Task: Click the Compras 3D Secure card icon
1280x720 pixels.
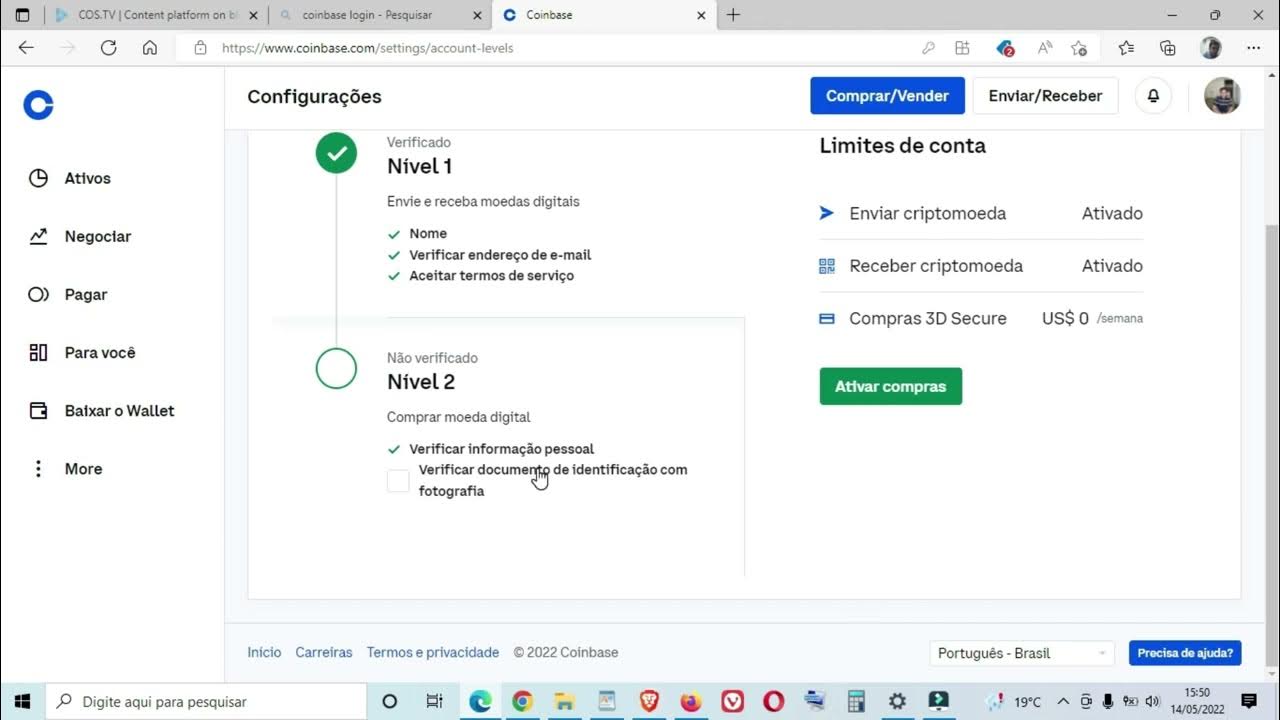Action: pos(826,319)
